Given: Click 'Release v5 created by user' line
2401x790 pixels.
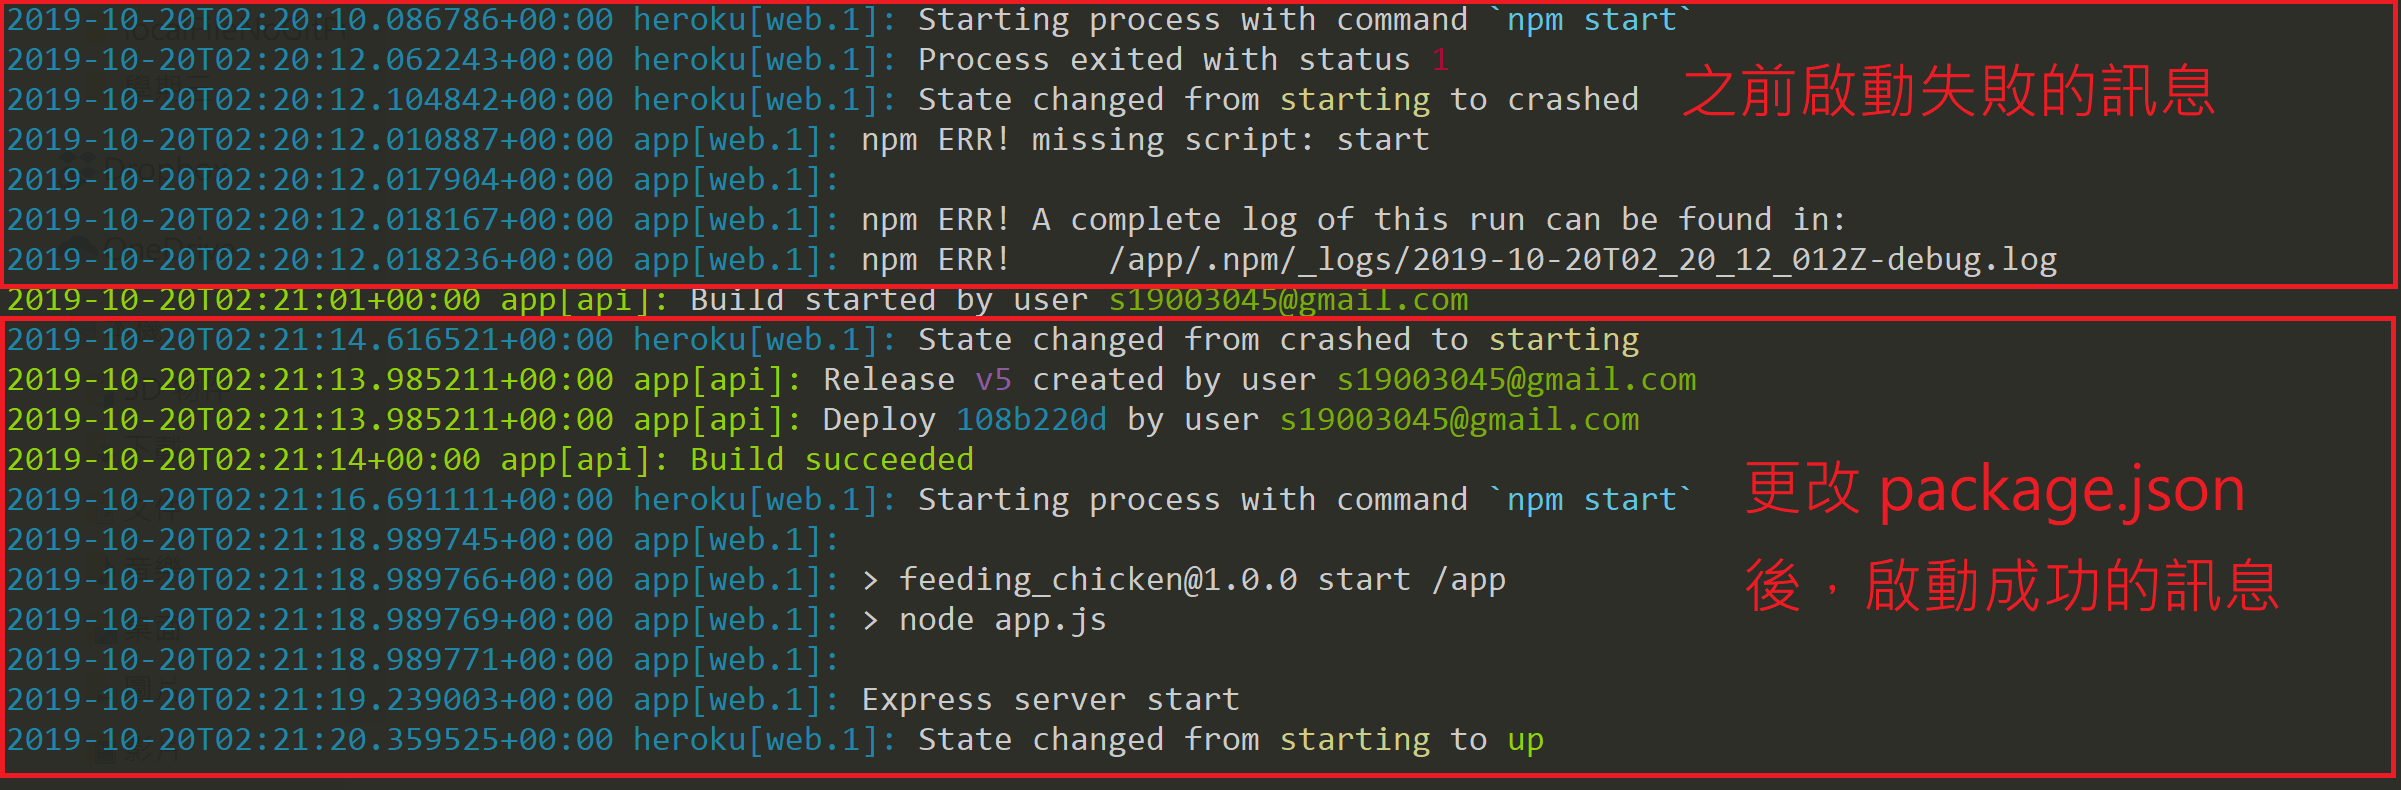Looking at the screenshot, I should click(x=851, y=380).
